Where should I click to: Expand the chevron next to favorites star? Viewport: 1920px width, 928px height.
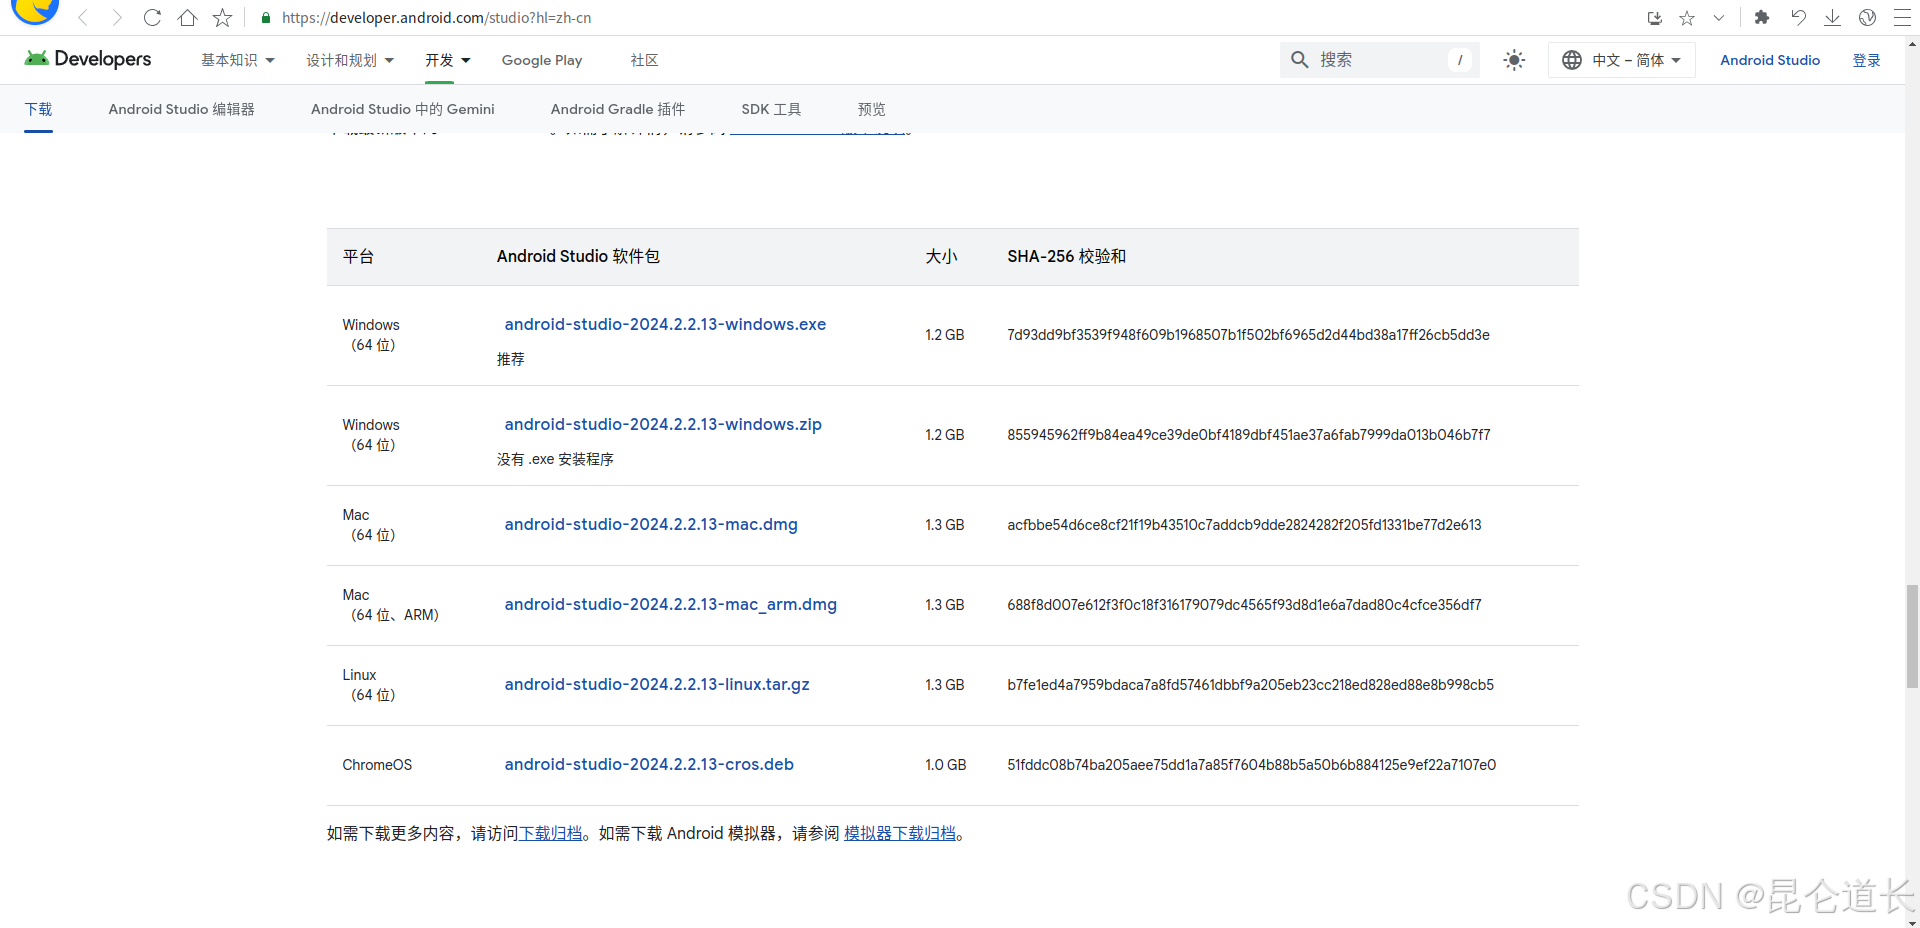1719,18
